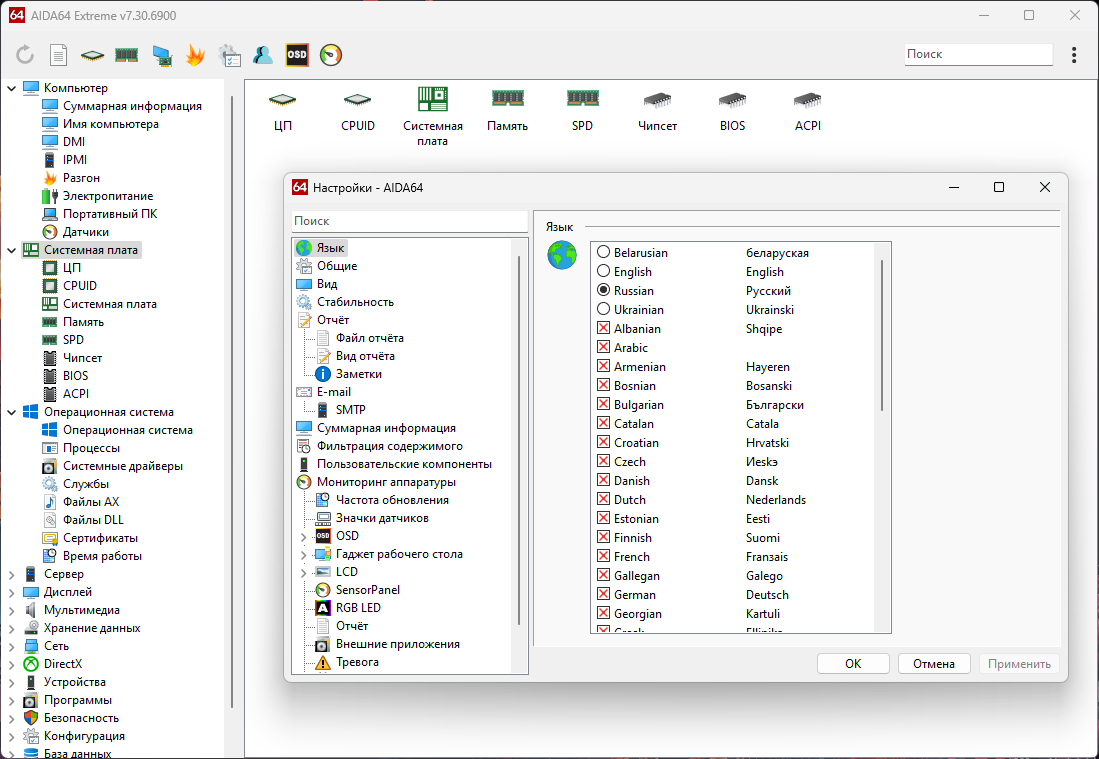Click OK in the settings dialog

pyautogui.click(x=853, y=664)
